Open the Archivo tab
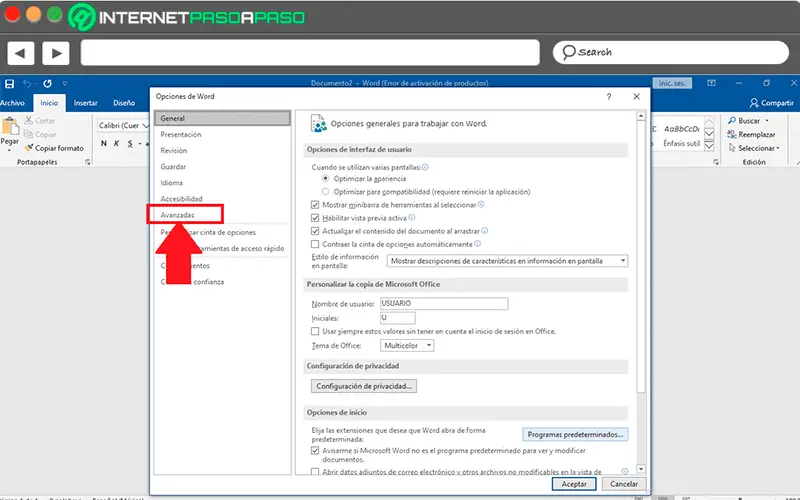 (x=12, y=103)
